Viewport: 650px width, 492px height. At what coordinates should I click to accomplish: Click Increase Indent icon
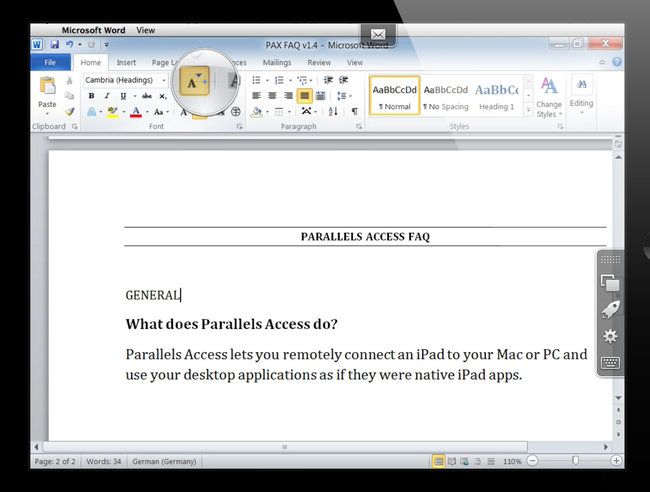343,80
